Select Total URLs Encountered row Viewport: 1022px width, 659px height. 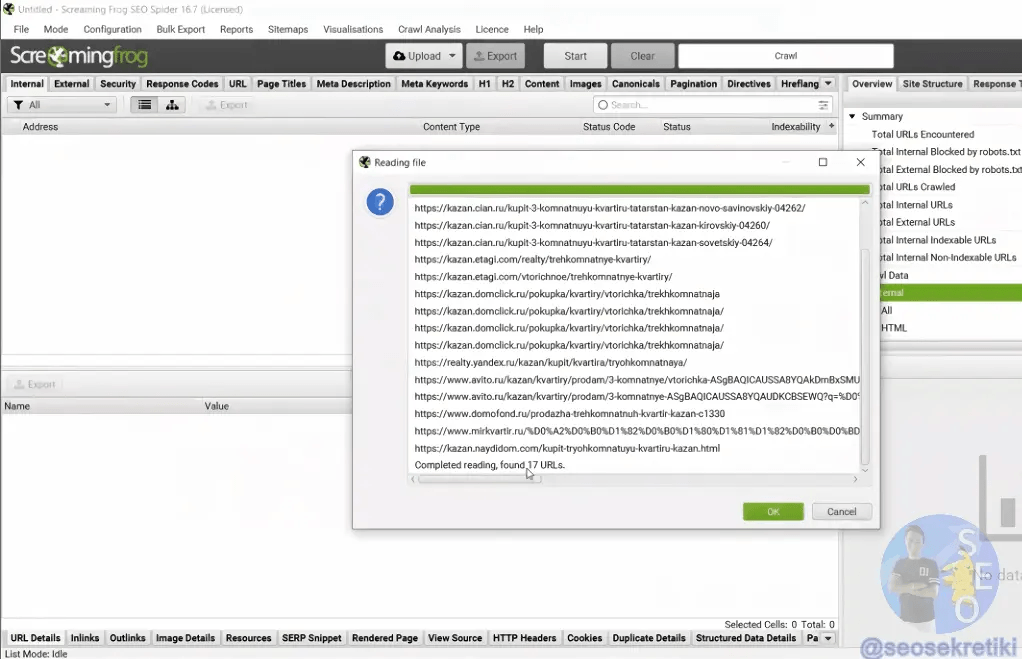(923, 134)
